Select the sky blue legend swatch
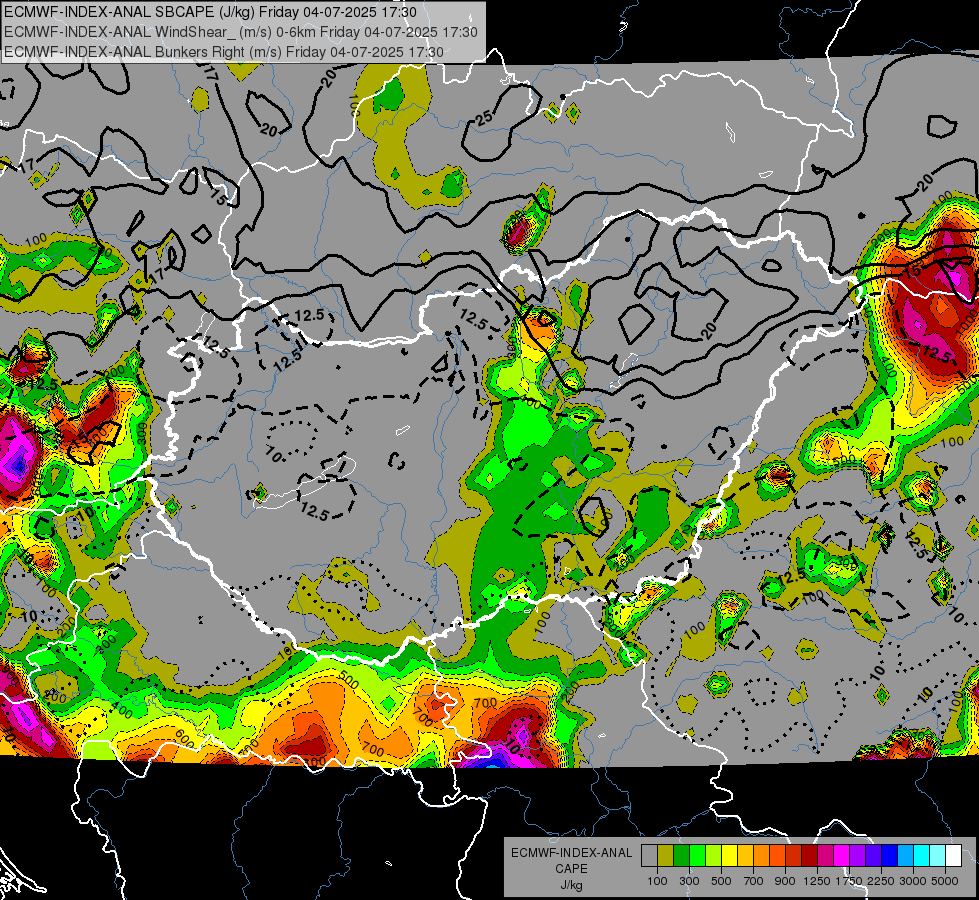The height and width of the screenshot is (900, 979). point(906,856)
